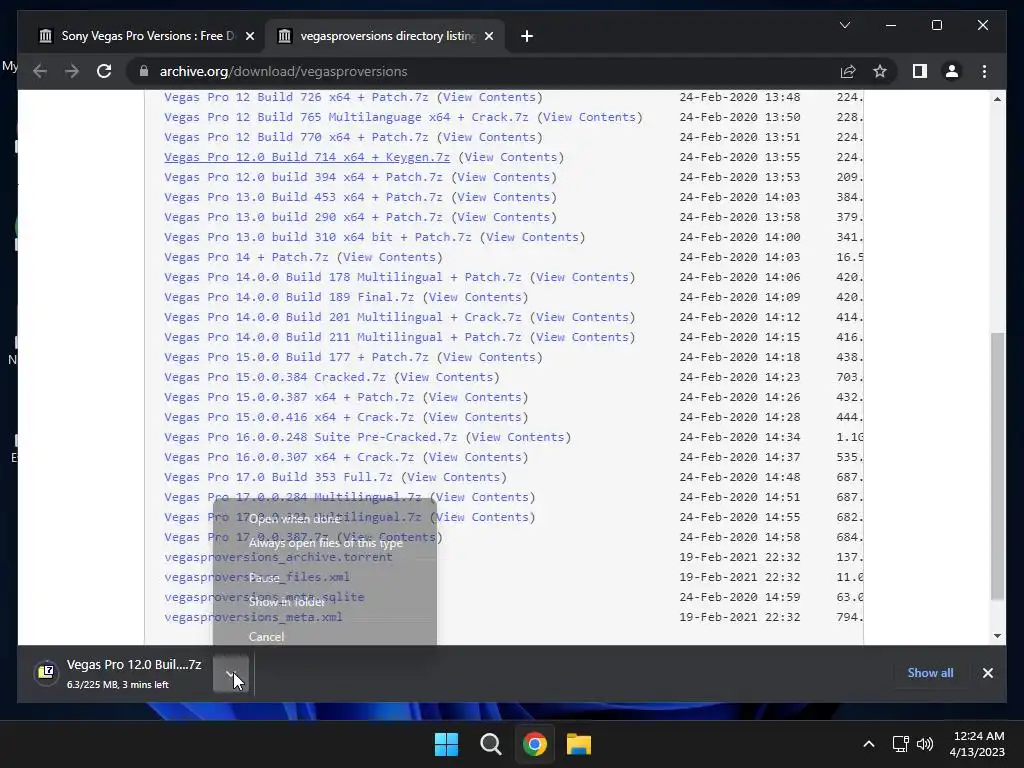Bookmark this page with the star icon
The height and width of the screenshot is (768, 1024).
(x=880, y=71)
